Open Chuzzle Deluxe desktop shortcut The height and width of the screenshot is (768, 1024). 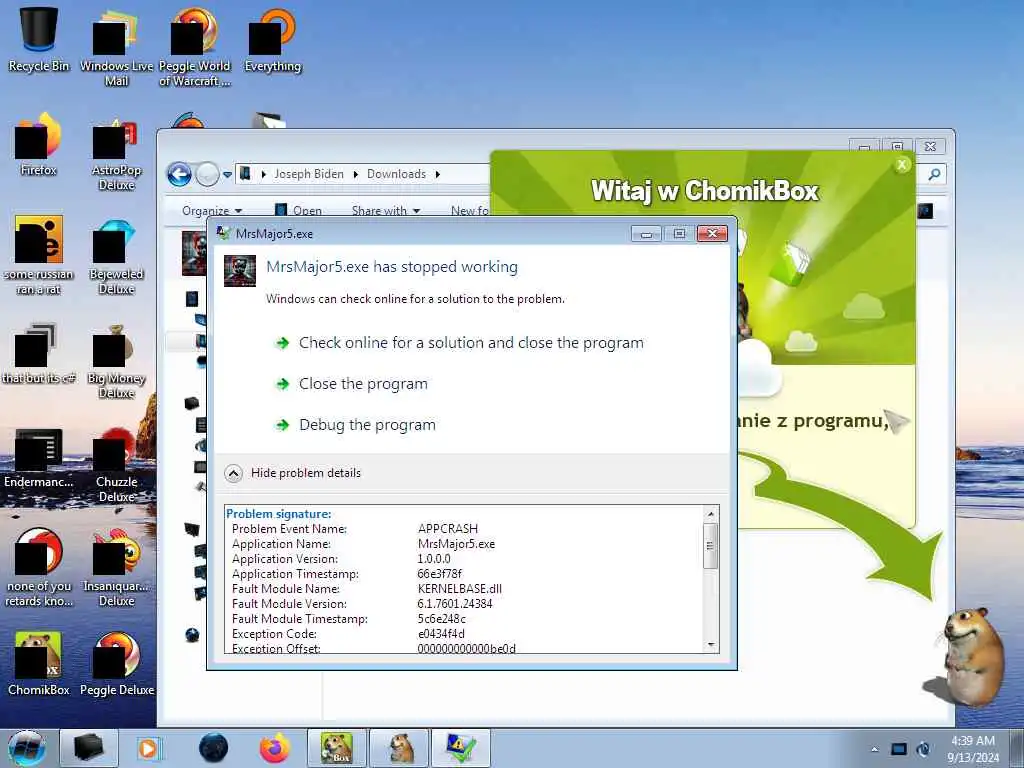[116, 464]
